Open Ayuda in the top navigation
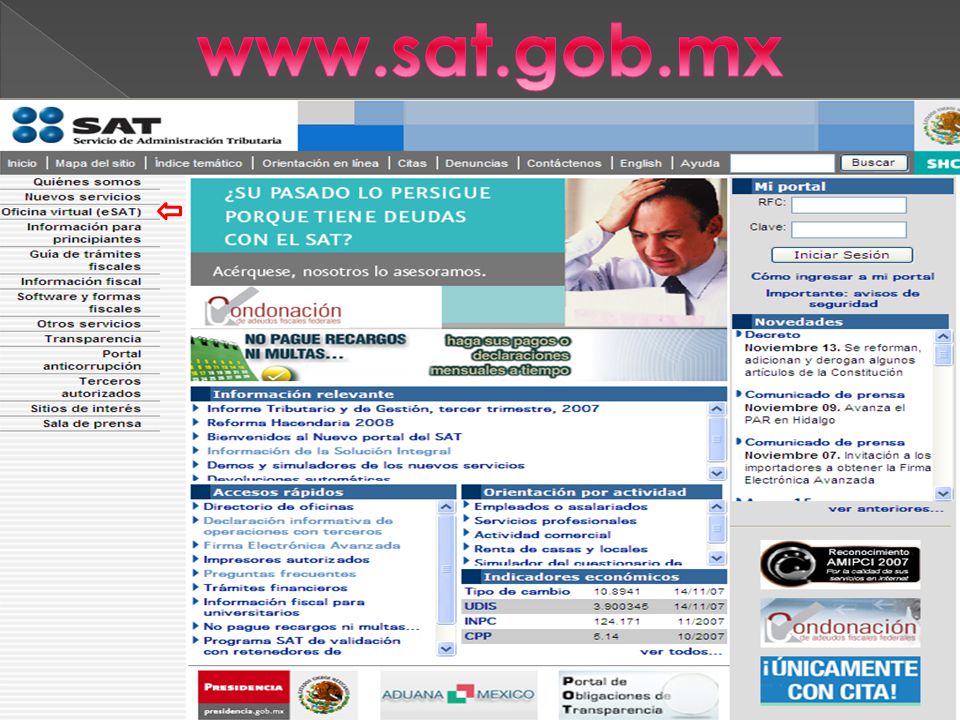Image resolution: width=960 pixels, height=720 pixels. pos(700,163)
